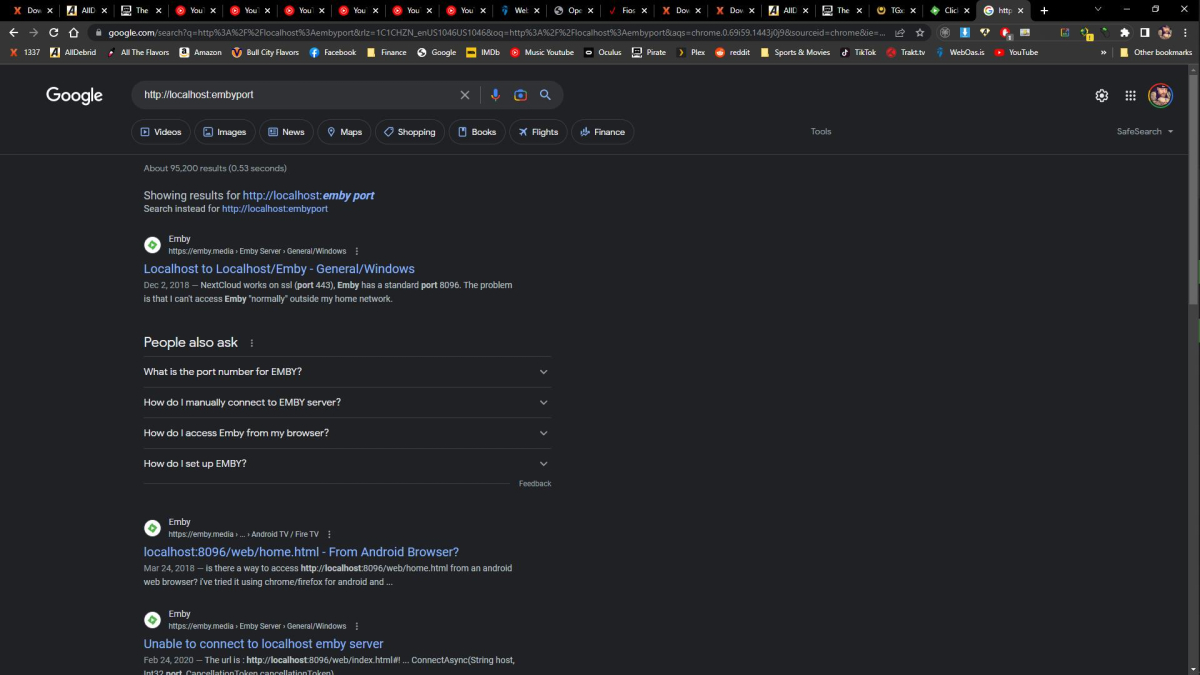
Task: Click 'Search instead for http://localhost:embyport'
Action: (x=275, y=208)
